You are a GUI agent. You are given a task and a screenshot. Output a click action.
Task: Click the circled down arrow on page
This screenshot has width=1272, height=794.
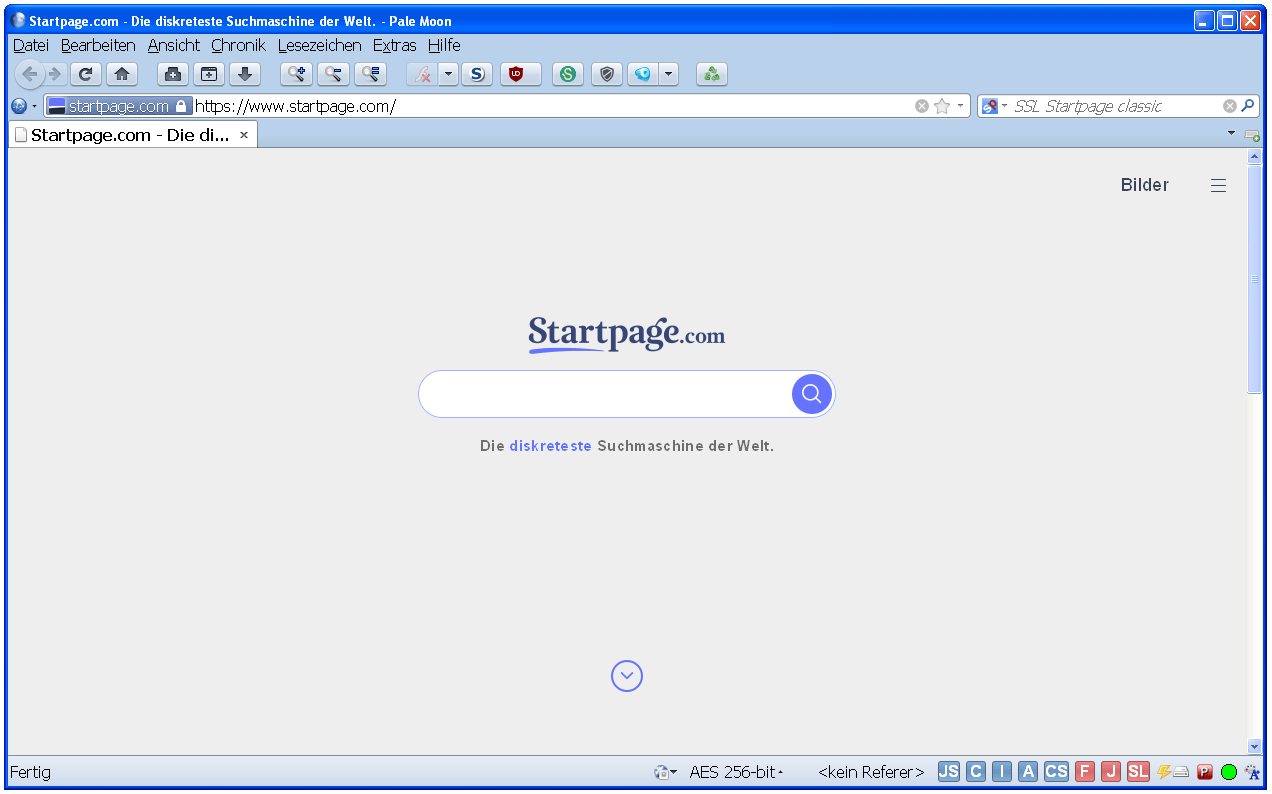pyautogui.click(x=627, y=677)
